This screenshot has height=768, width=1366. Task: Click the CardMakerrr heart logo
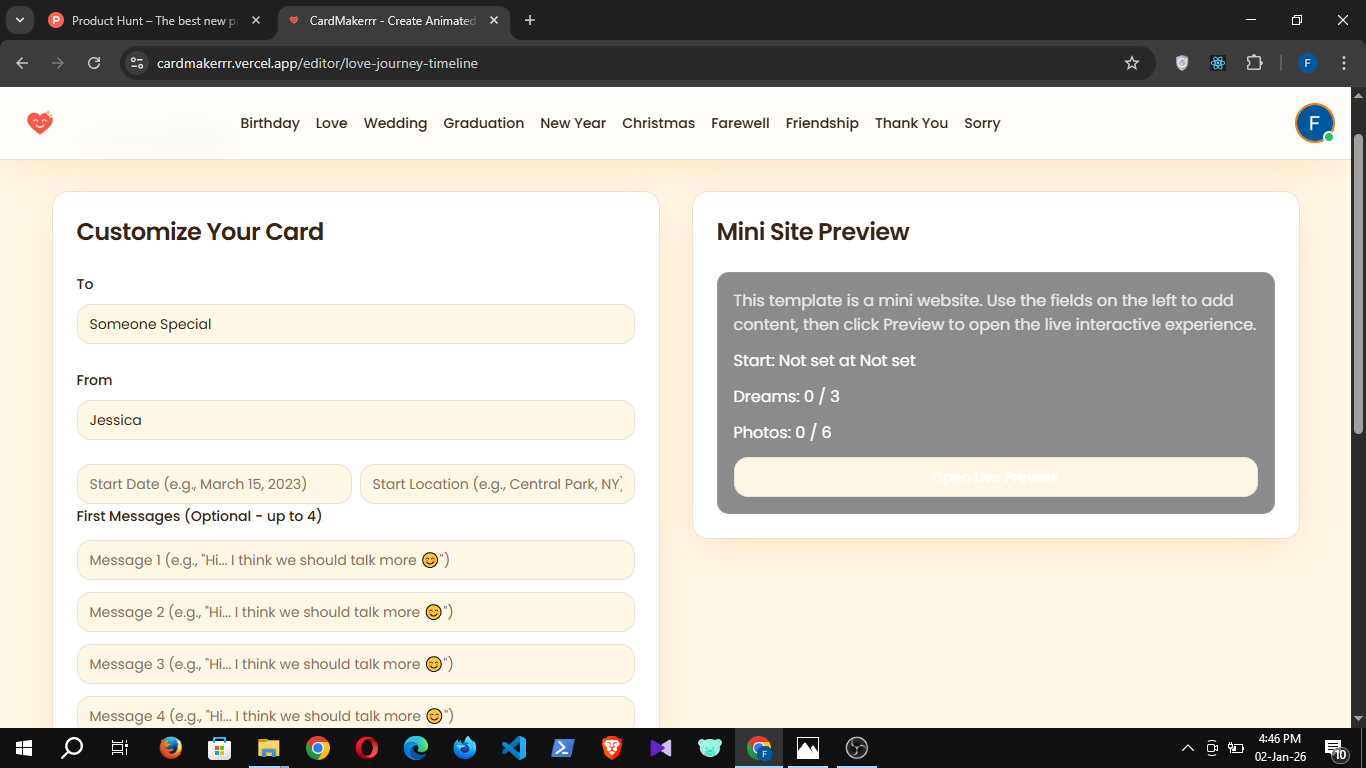pyautogui.click(x=39, y=122)
